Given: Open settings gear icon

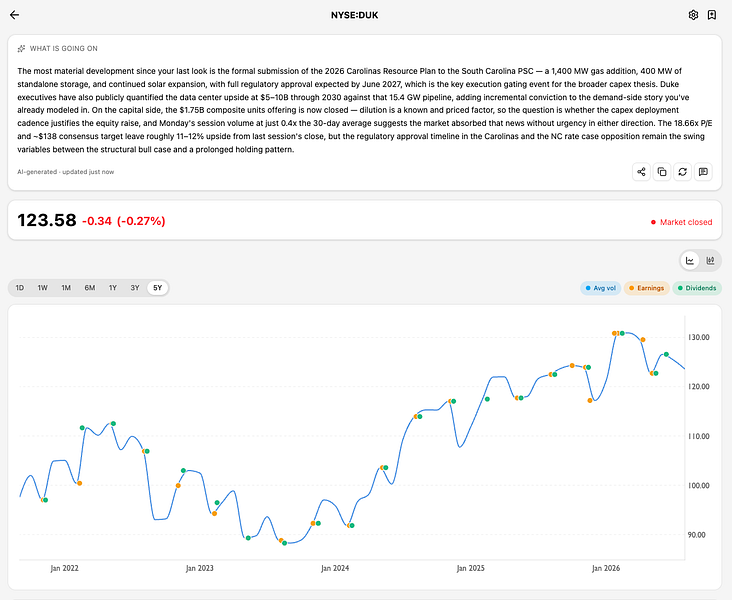Looking at the screenshot, I should (693, 15).
